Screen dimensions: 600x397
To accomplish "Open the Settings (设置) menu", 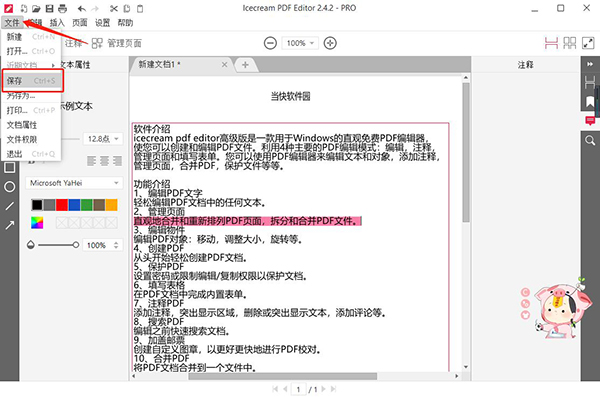I will 103,23.
